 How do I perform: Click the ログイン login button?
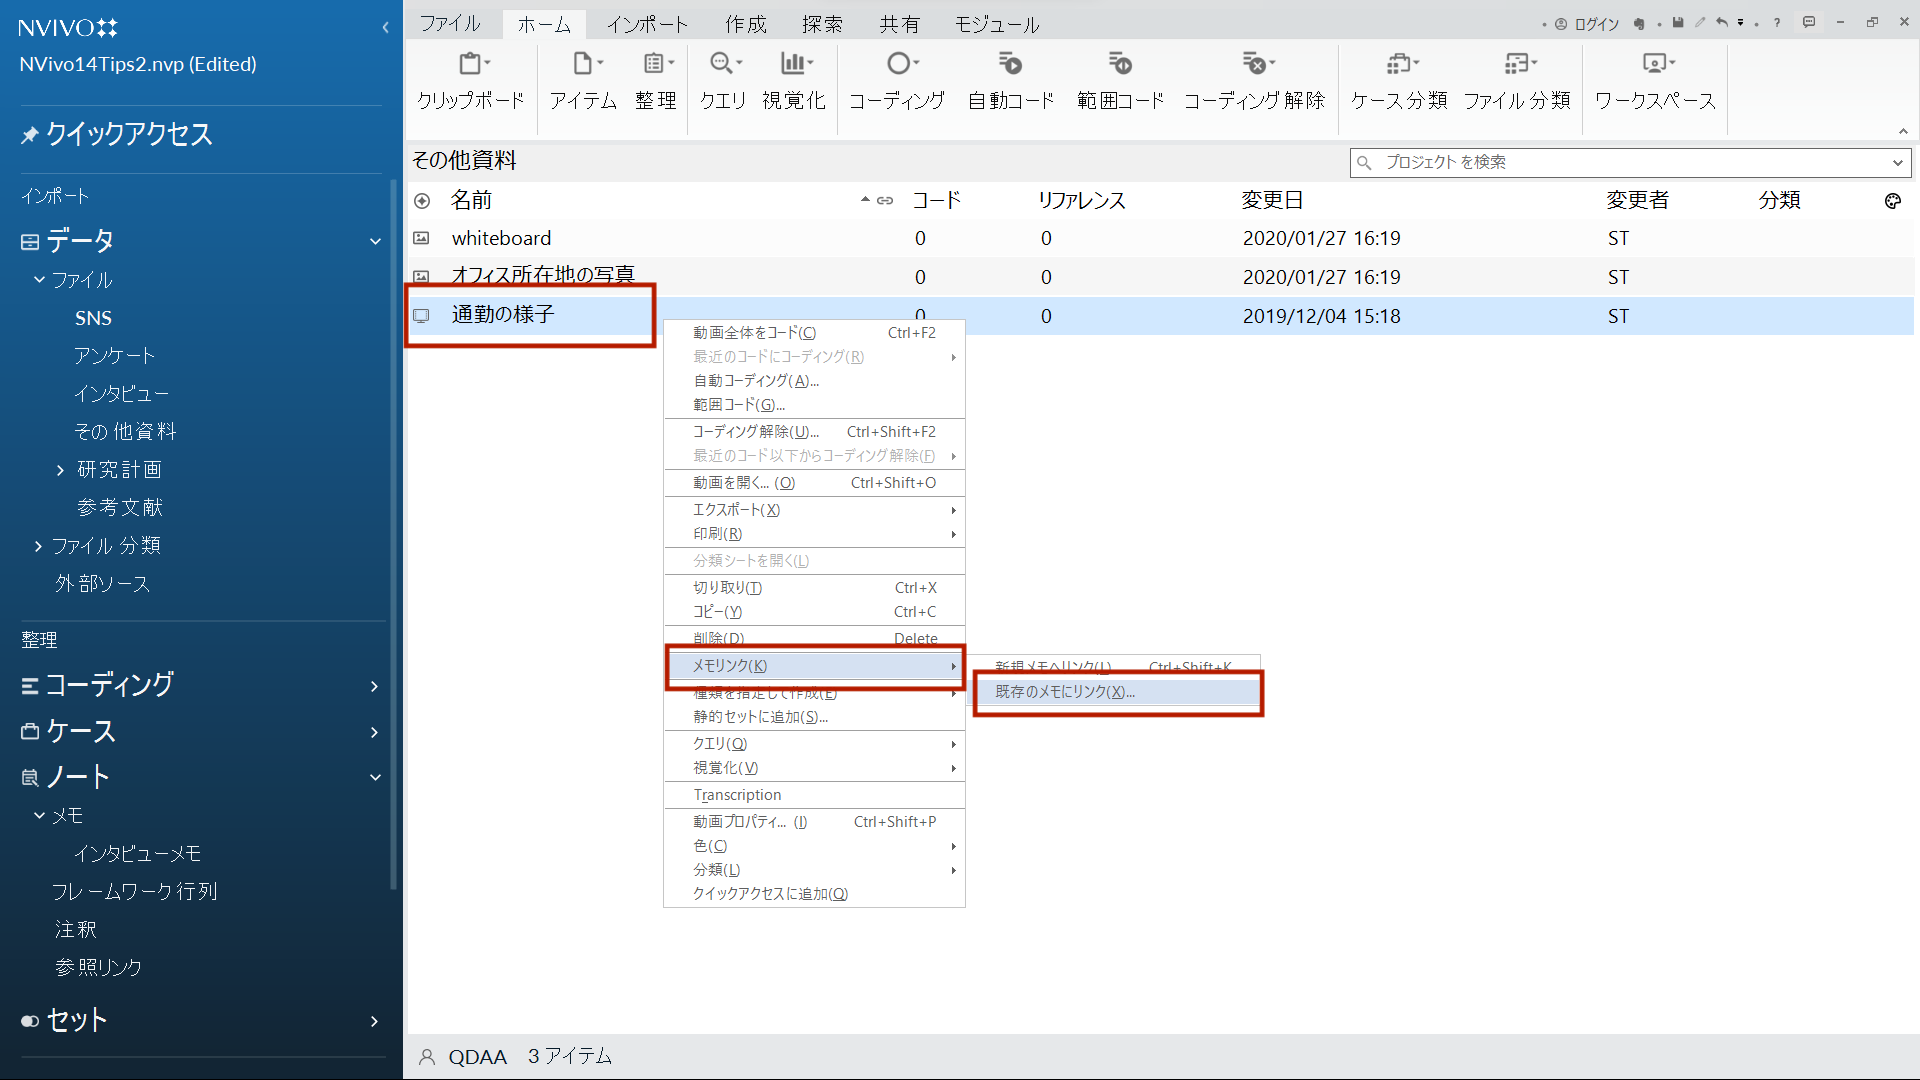click(x=1586, y=24)
